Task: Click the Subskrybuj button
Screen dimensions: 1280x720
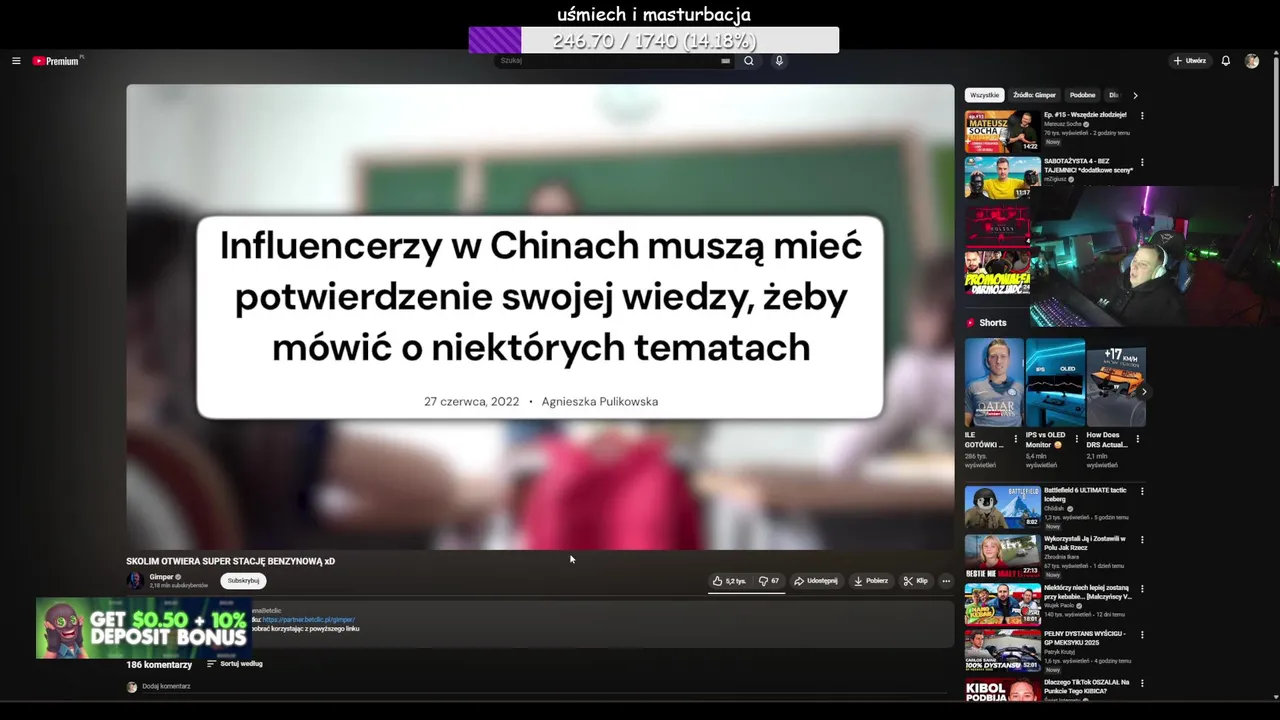Action: tap(243, 581)
